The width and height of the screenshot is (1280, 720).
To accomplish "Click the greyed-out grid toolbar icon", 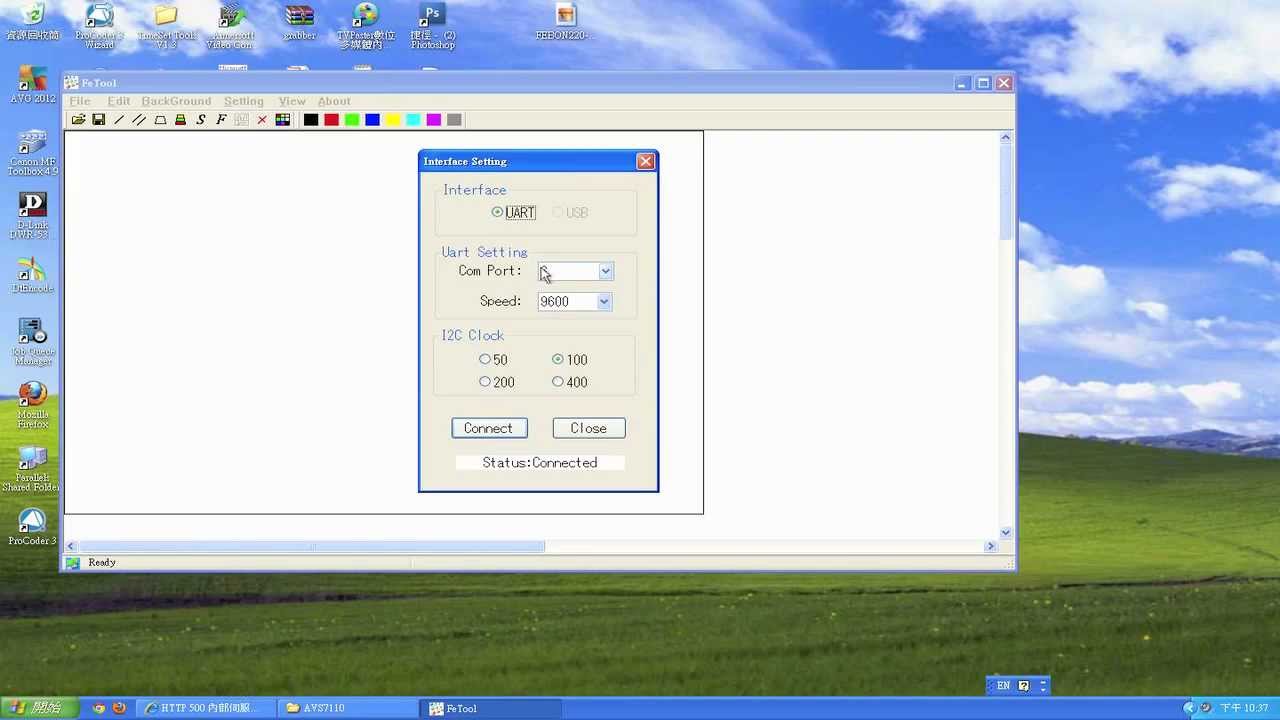I will tap(241, 120).
